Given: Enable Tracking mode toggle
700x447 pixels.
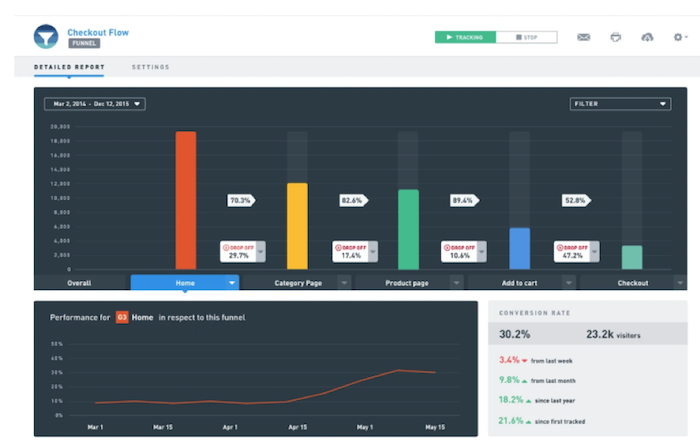Looking at the screenshot, I should (465, 37).
